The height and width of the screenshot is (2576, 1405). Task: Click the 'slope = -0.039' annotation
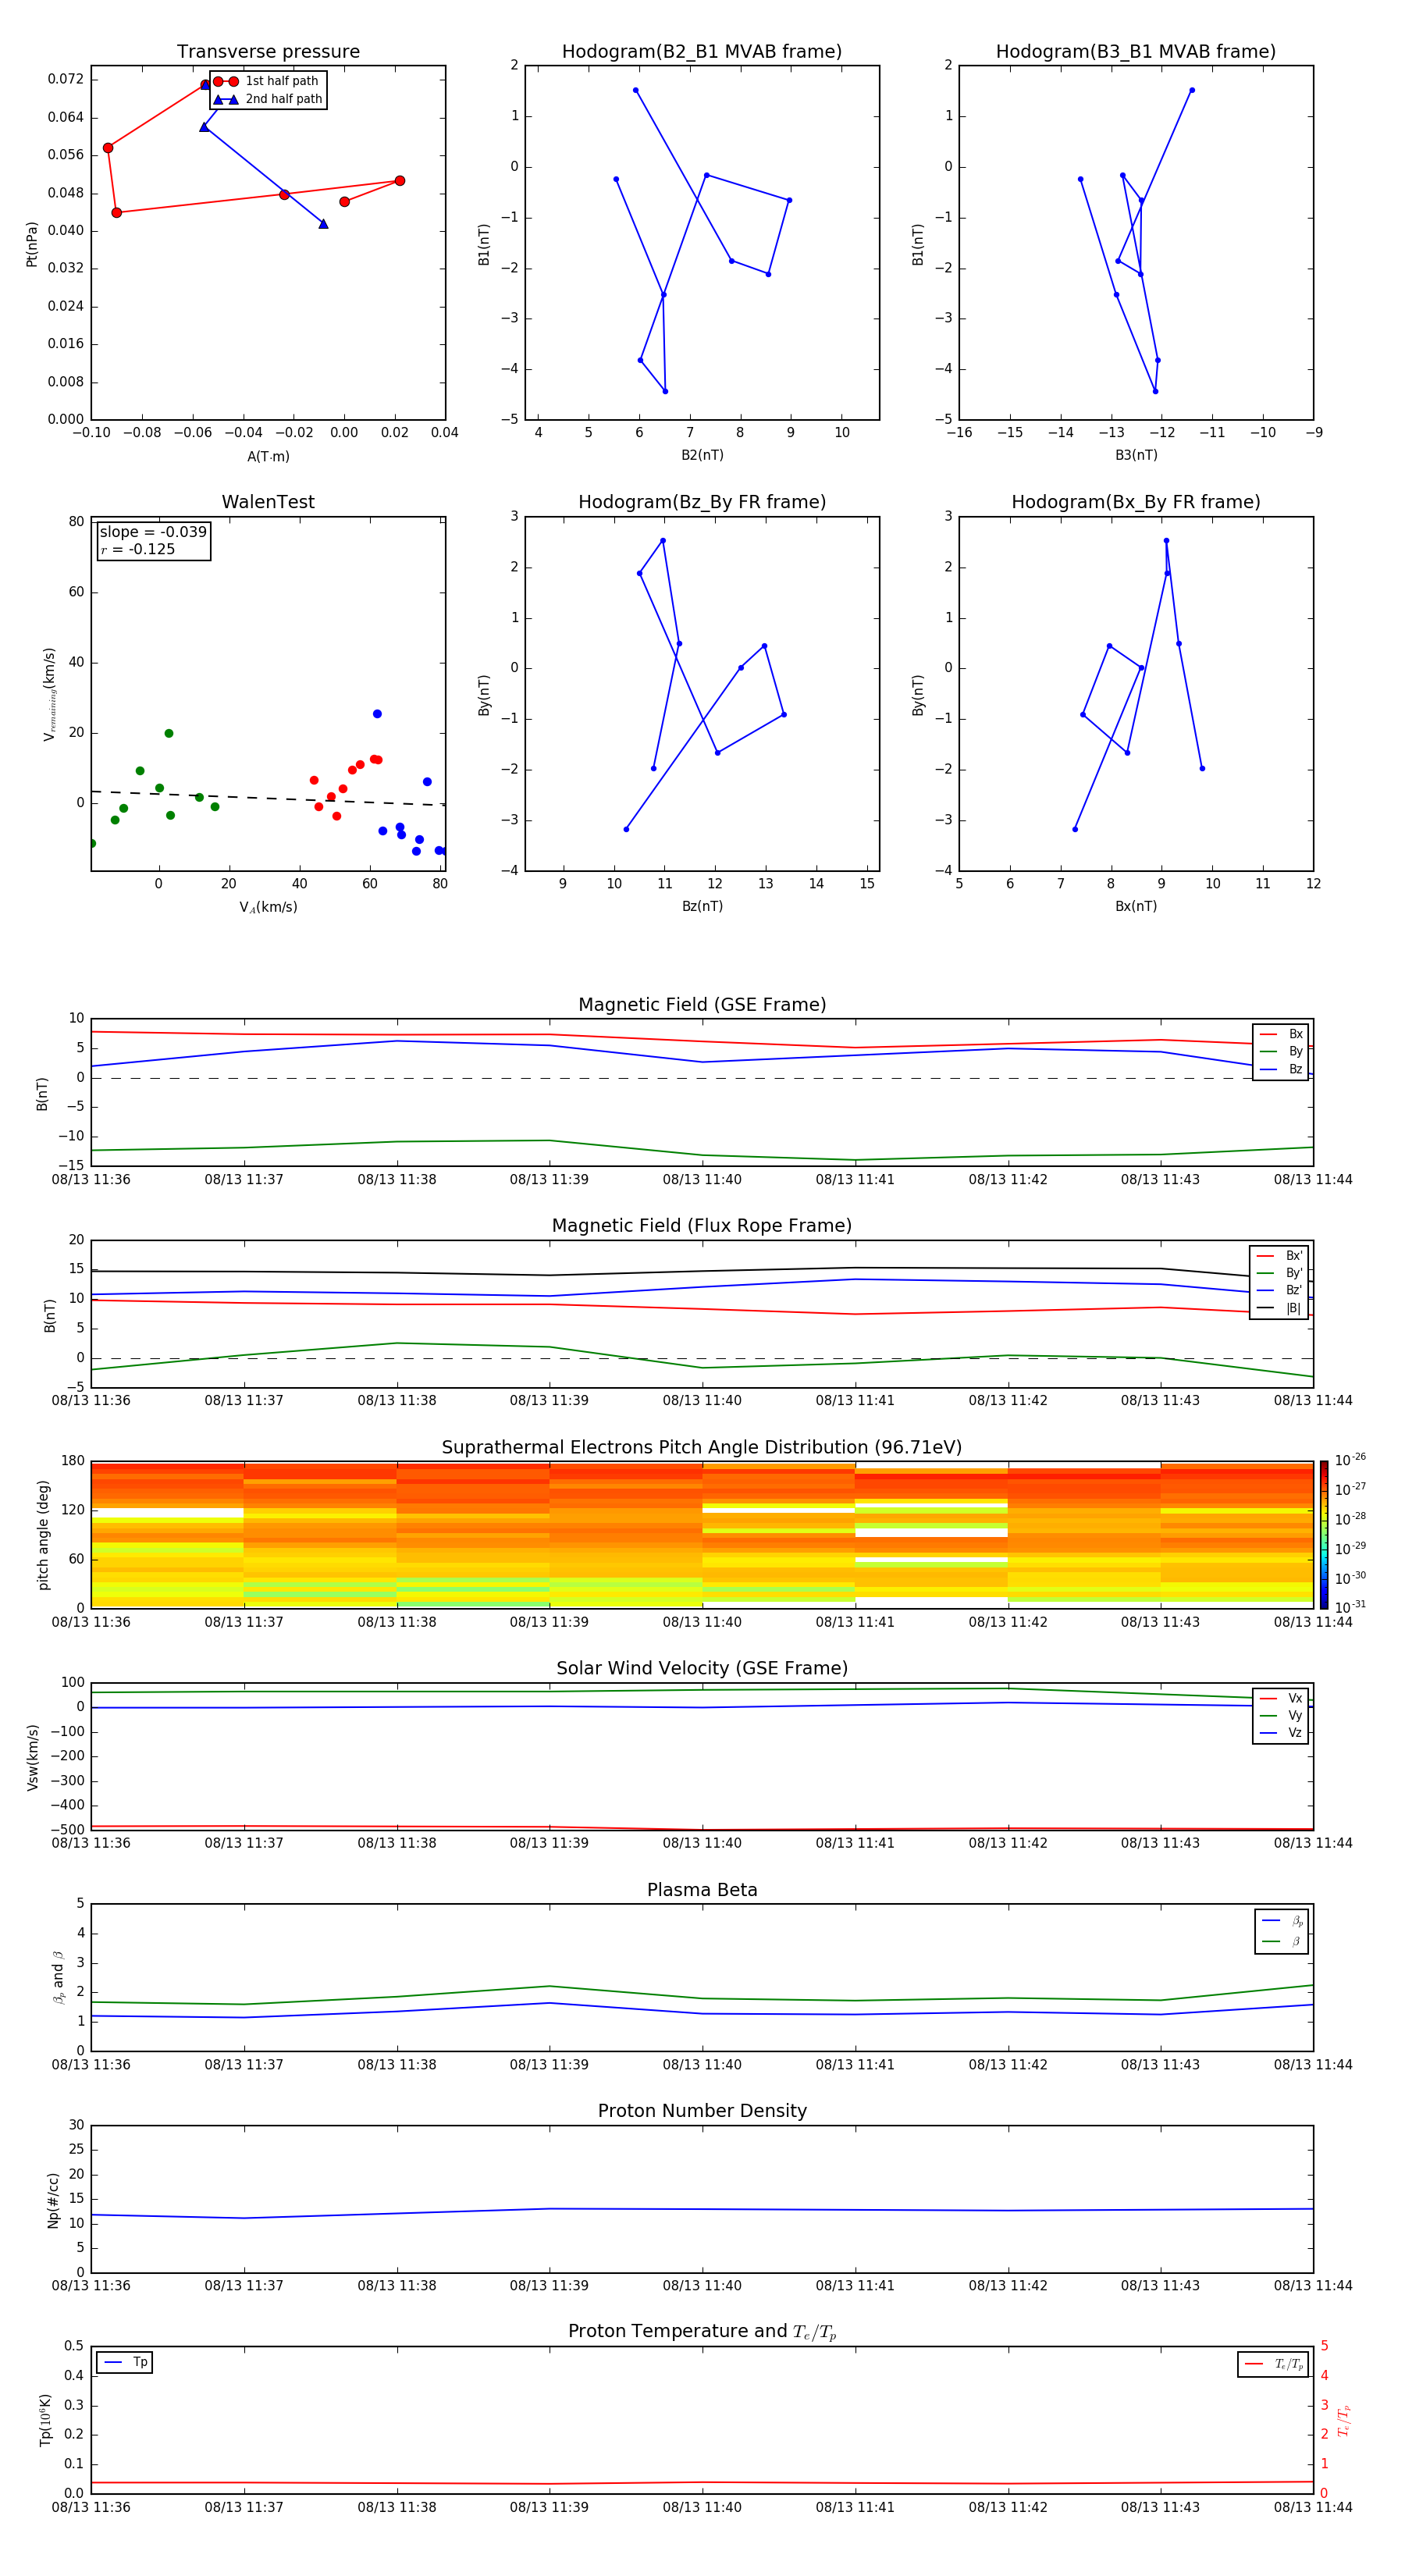[x=153, y=532]
